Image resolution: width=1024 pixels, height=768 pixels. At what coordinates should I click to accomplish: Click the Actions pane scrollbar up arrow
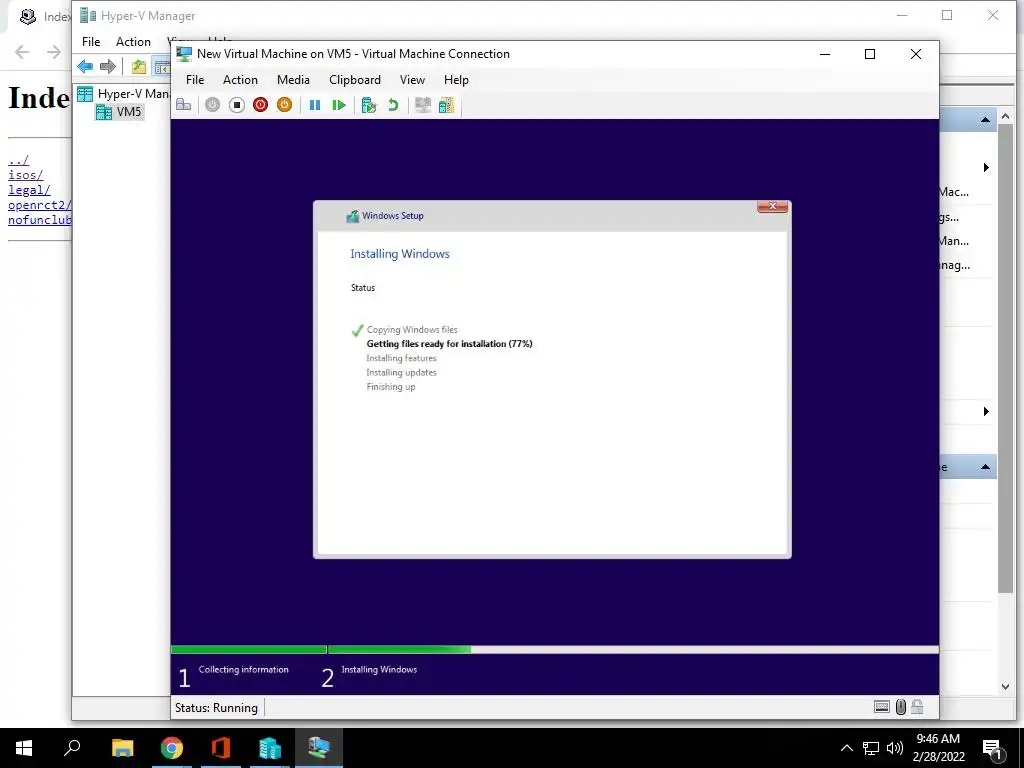(x=1006, y=116)
